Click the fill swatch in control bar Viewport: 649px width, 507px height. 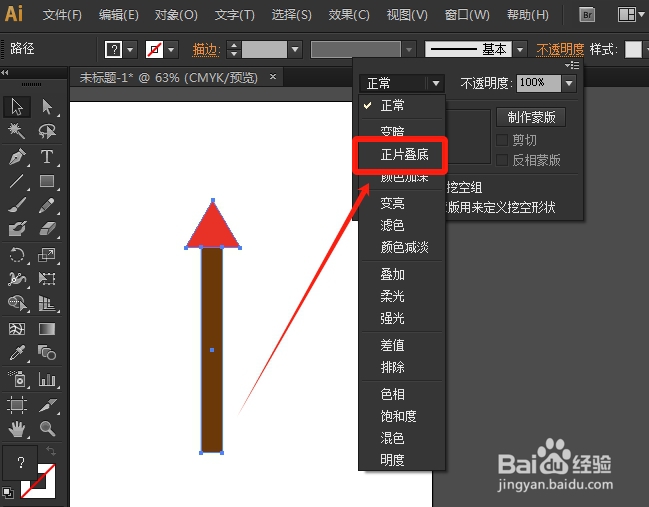[x=113, y=50]
